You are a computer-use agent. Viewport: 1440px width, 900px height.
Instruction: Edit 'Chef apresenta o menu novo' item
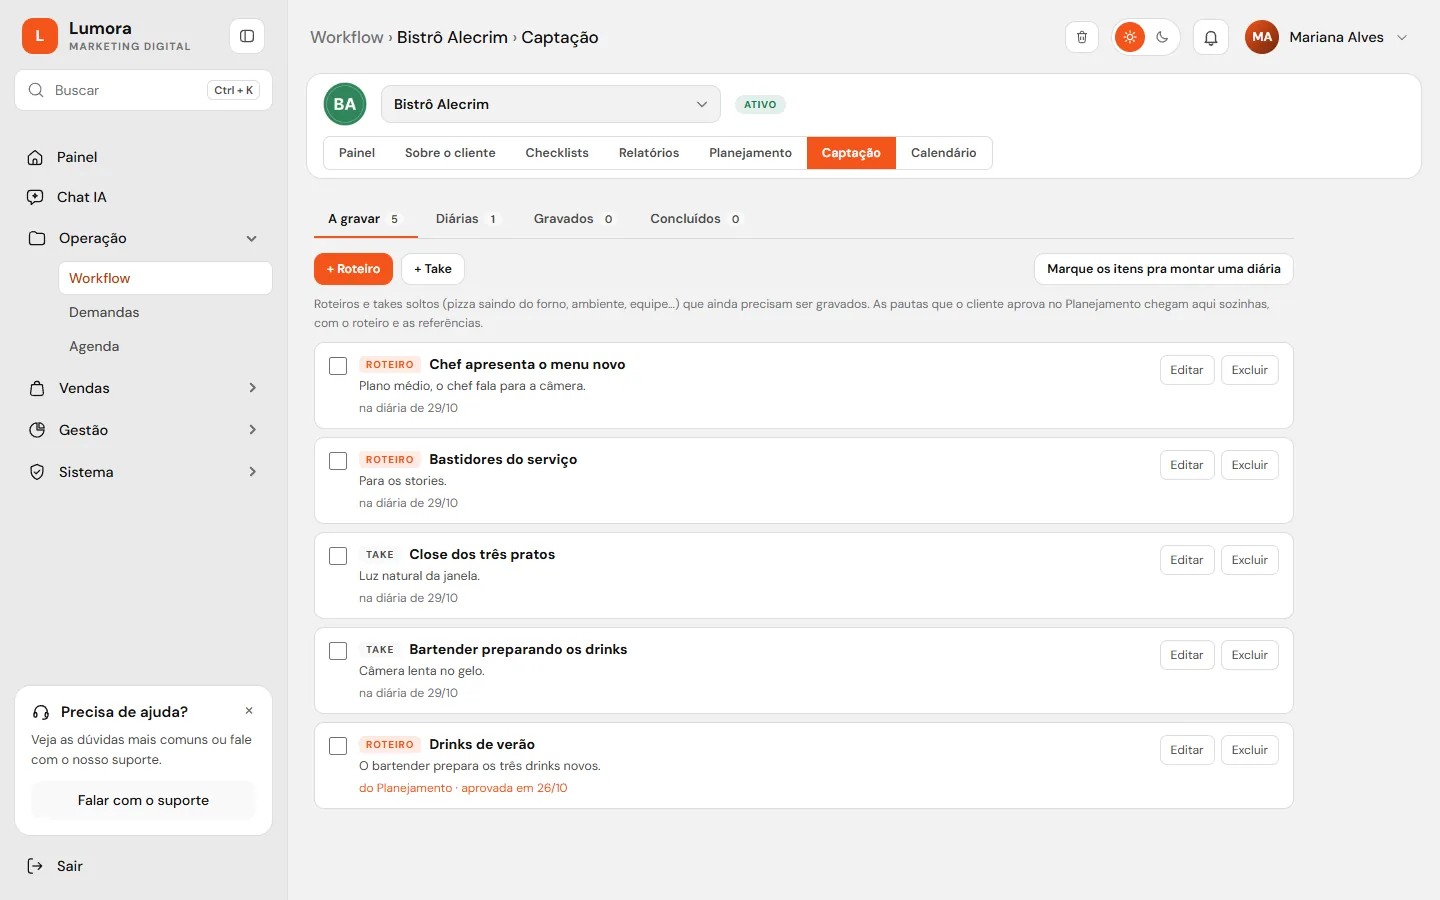pyautogui.click(x=1187, y=370)
